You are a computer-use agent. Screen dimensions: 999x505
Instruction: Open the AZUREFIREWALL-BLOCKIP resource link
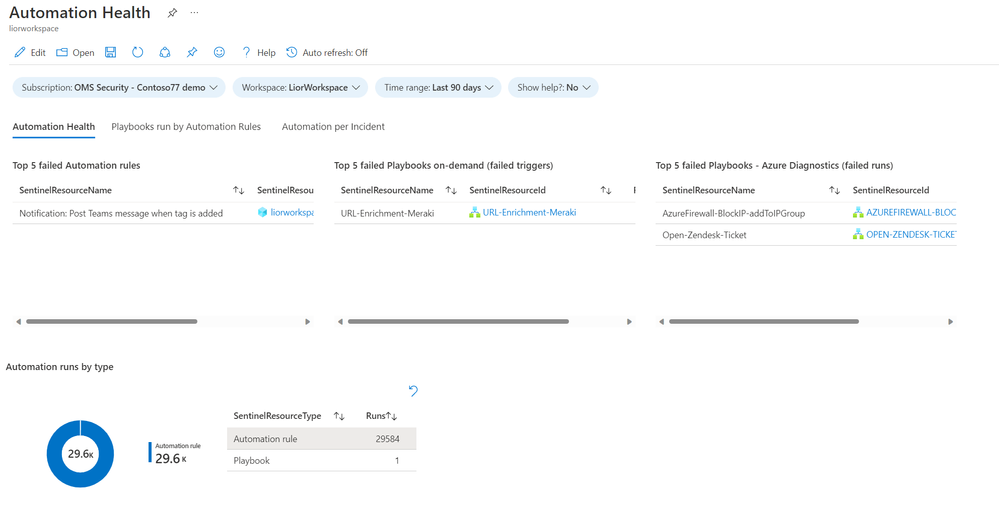coord(911,213)
